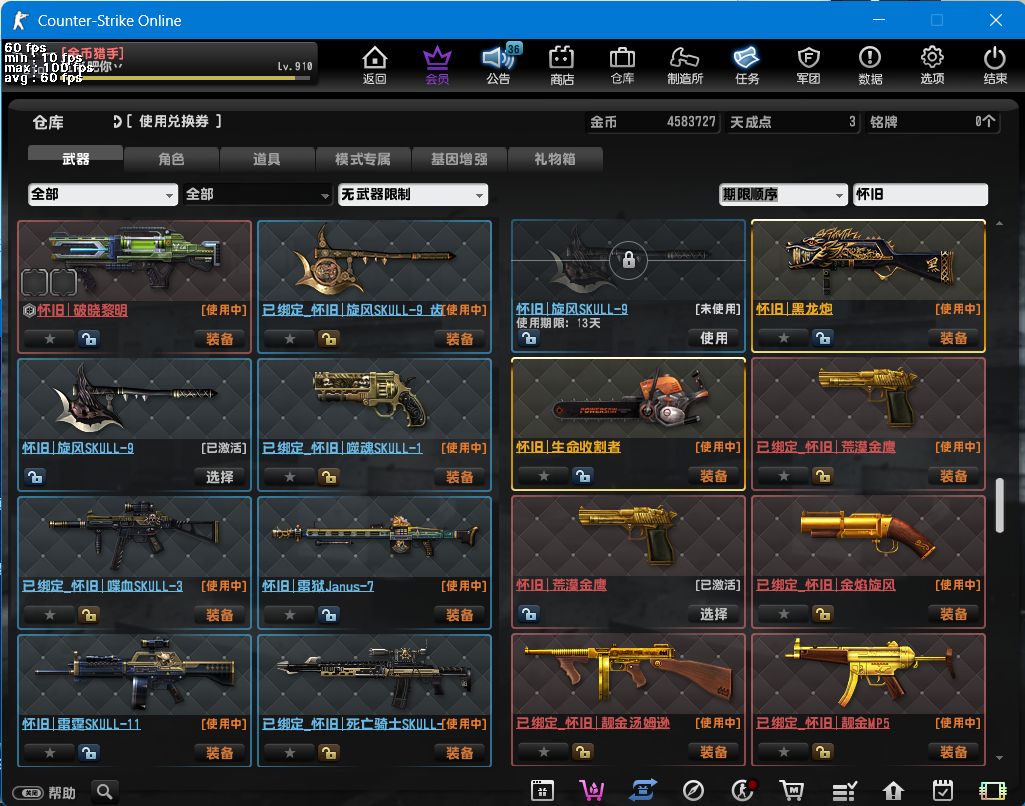This screenshot has width=1025, height=806.
Task: Toggle the lock on 靓金汤姆逊
Action: pos(582,752)
